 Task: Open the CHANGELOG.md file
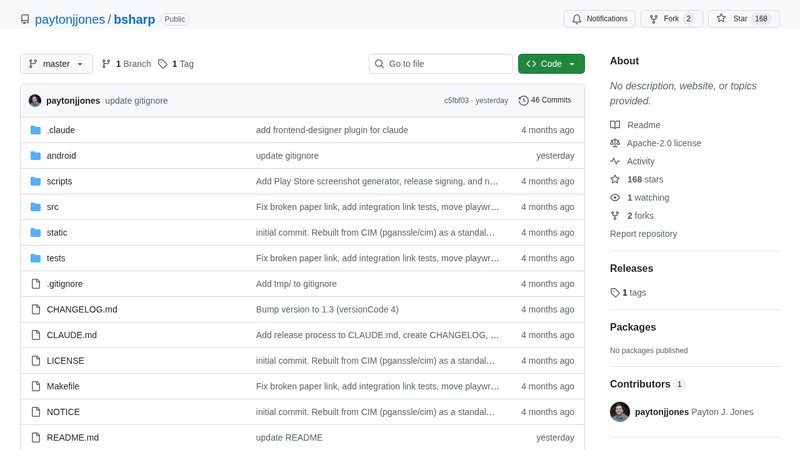pos(82,309)
